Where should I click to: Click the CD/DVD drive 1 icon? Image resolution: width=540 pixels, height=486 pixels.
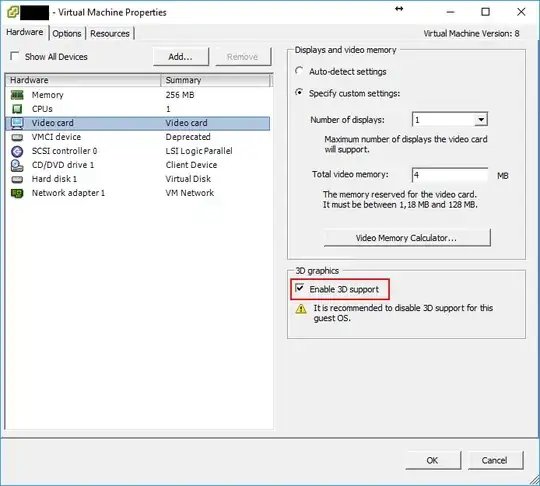[x=17, y=165]
